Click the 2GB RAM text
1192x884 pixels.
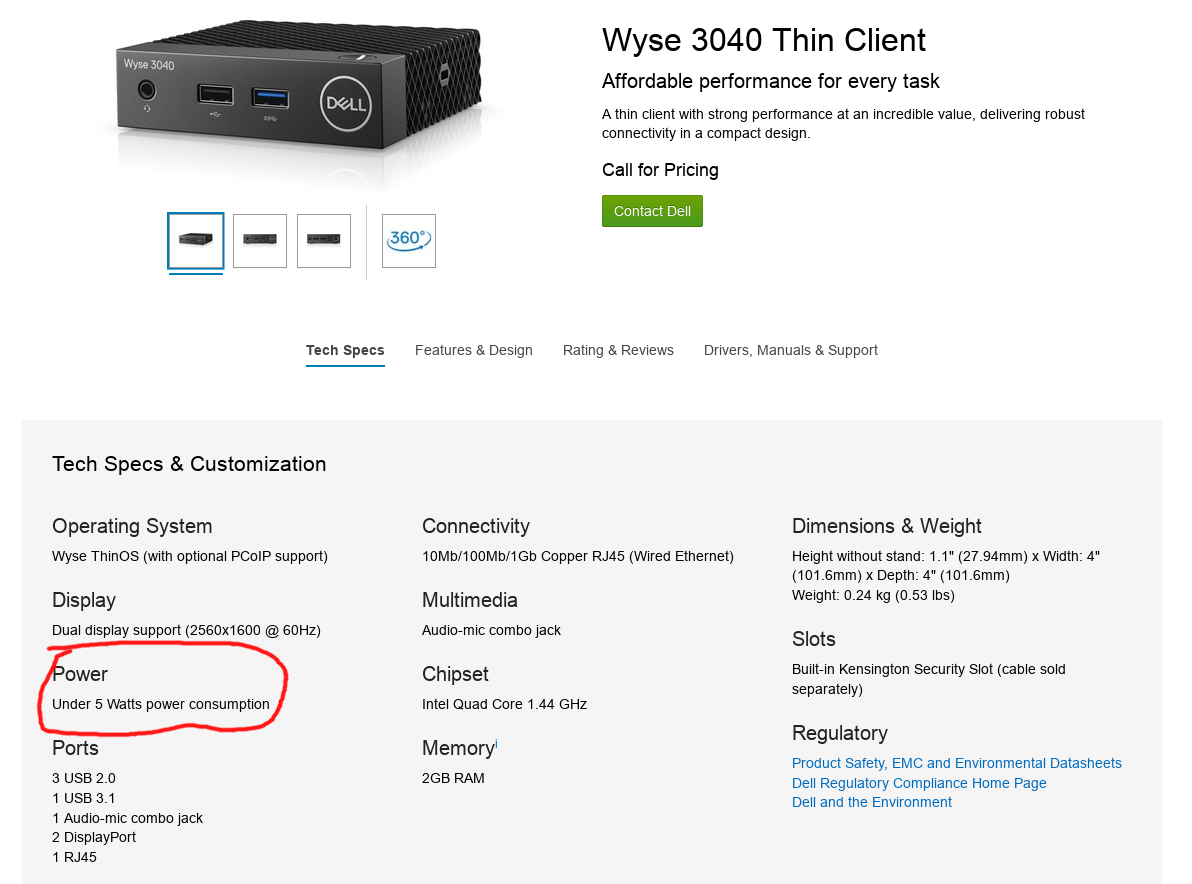[453, 778]
